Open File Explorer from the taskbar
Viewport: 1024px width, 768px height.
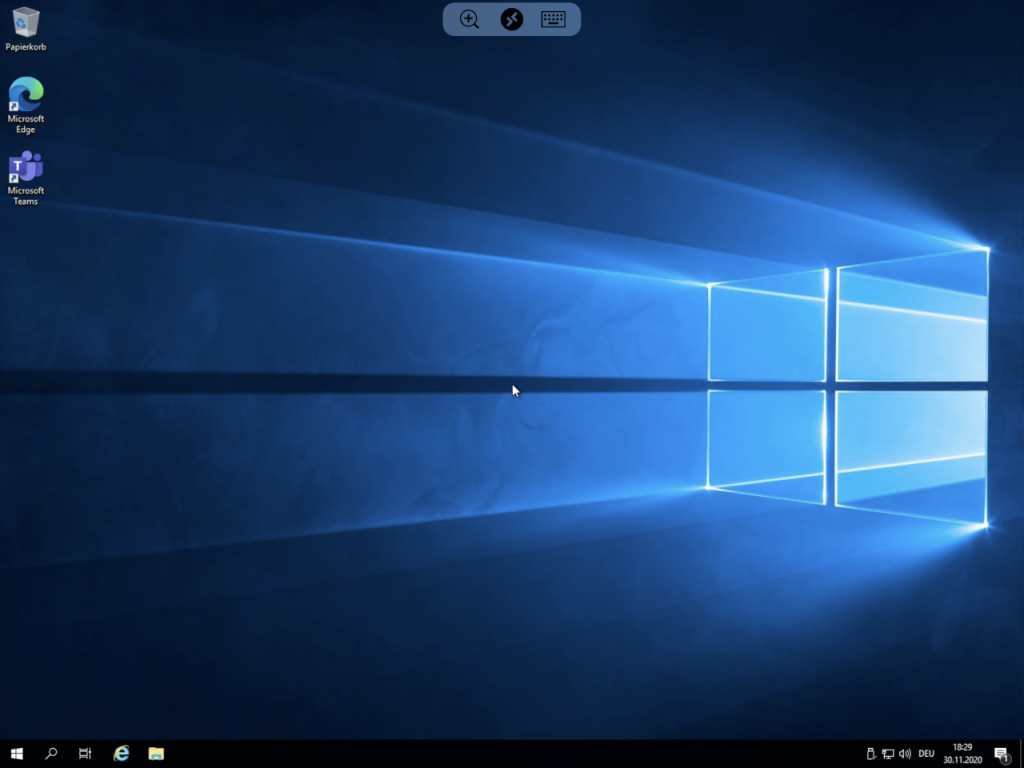[x=156, y=753]
